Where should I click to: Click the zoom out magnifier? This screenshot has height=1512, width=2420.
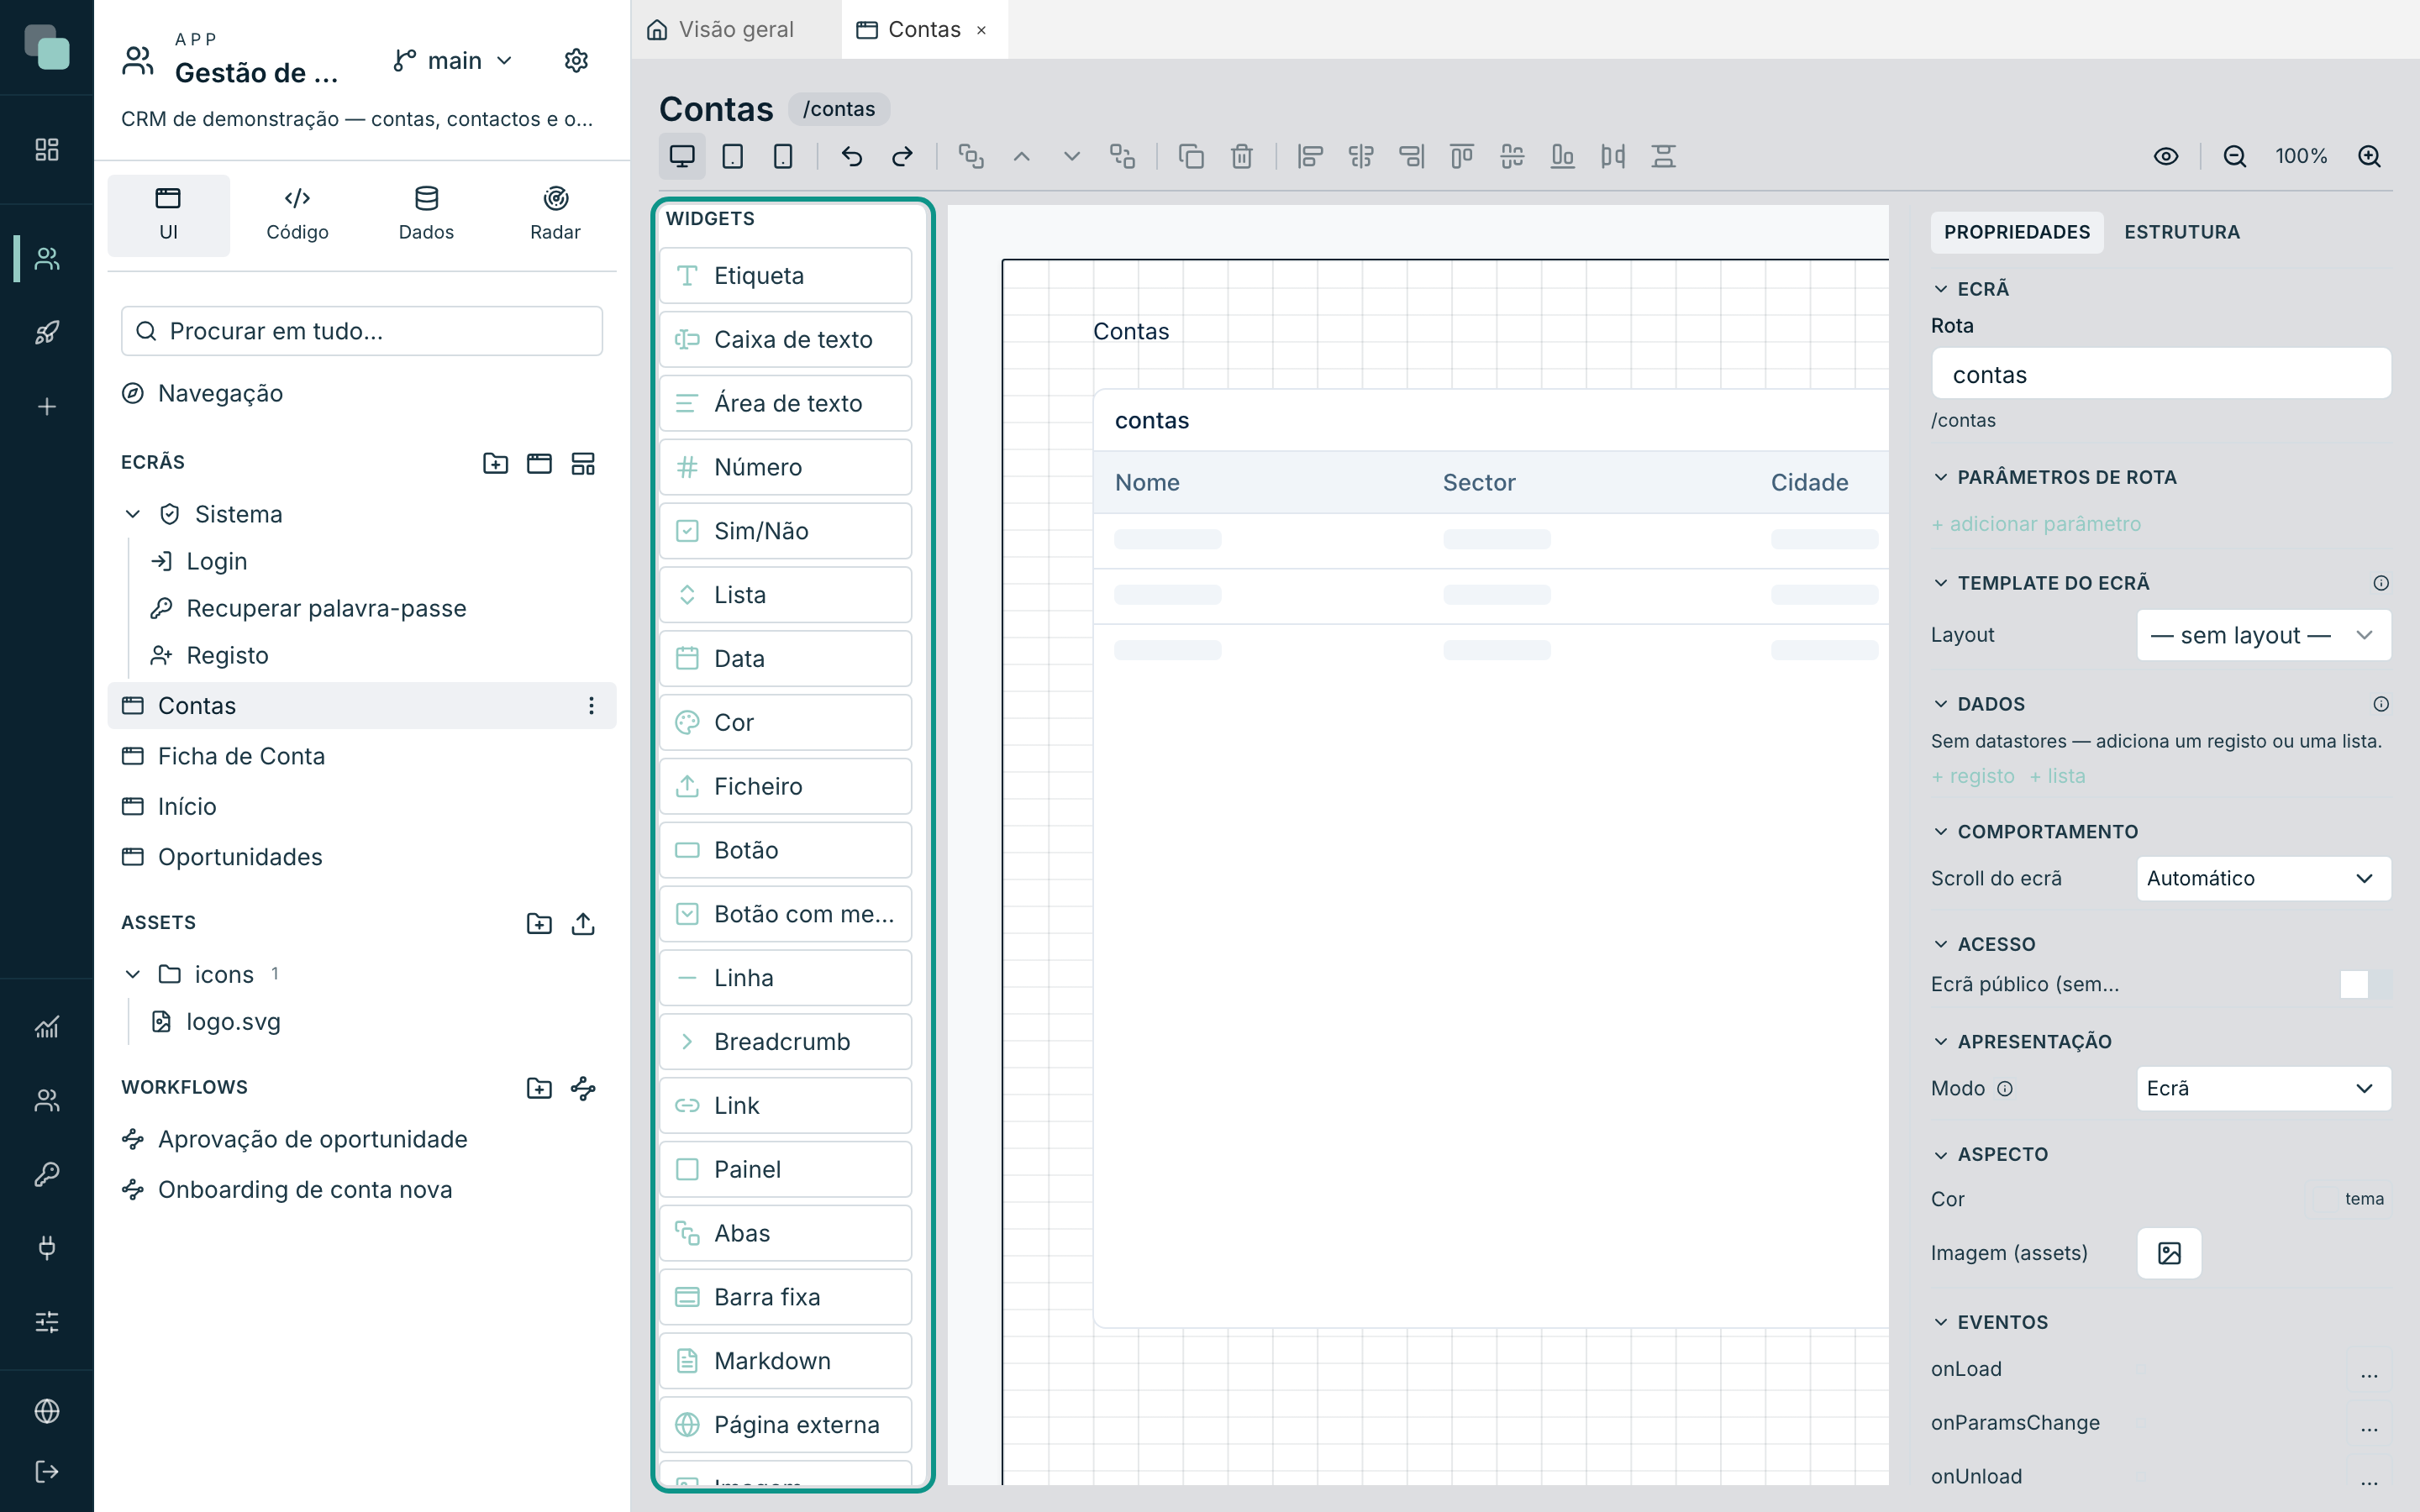pos(2234,156)
